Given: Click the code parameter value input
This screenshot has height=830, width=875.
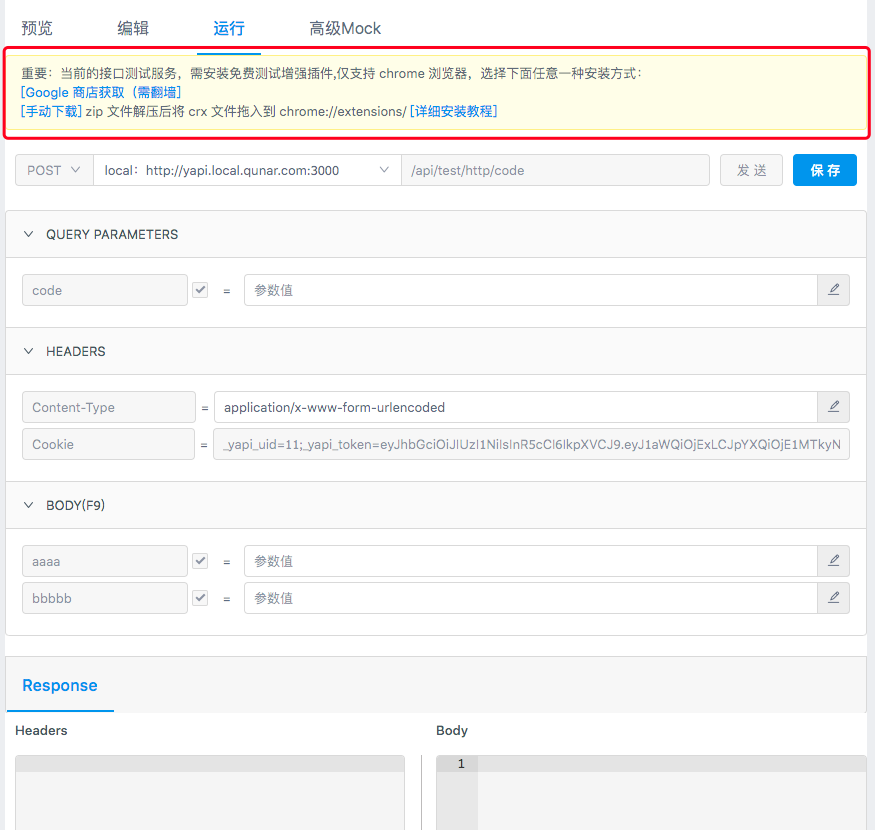Looking at the screenshot, I should (x=530, y=290).
